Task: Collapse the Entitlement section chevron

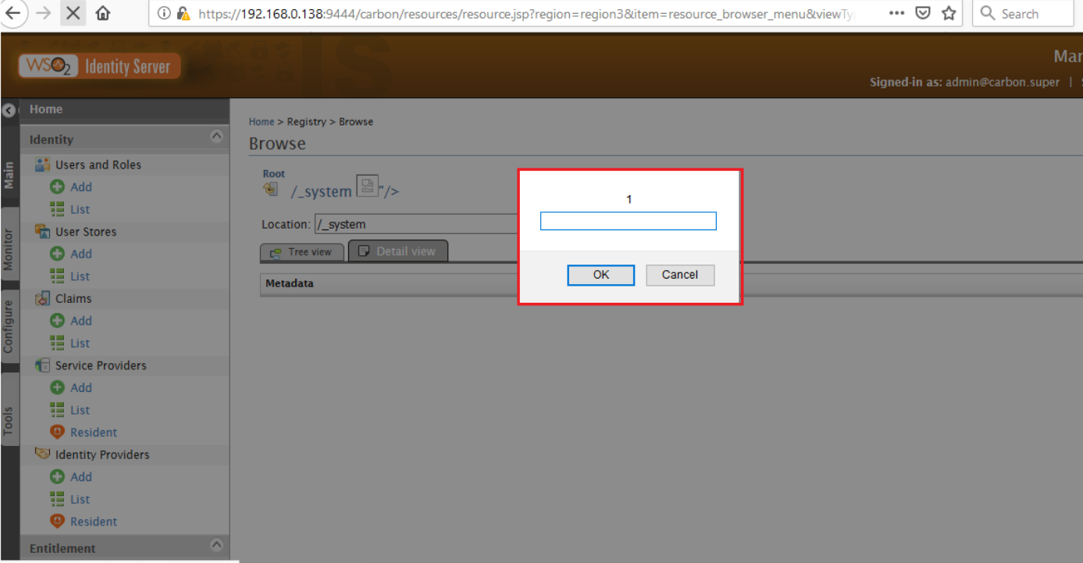Action: [x=216, y=545]
